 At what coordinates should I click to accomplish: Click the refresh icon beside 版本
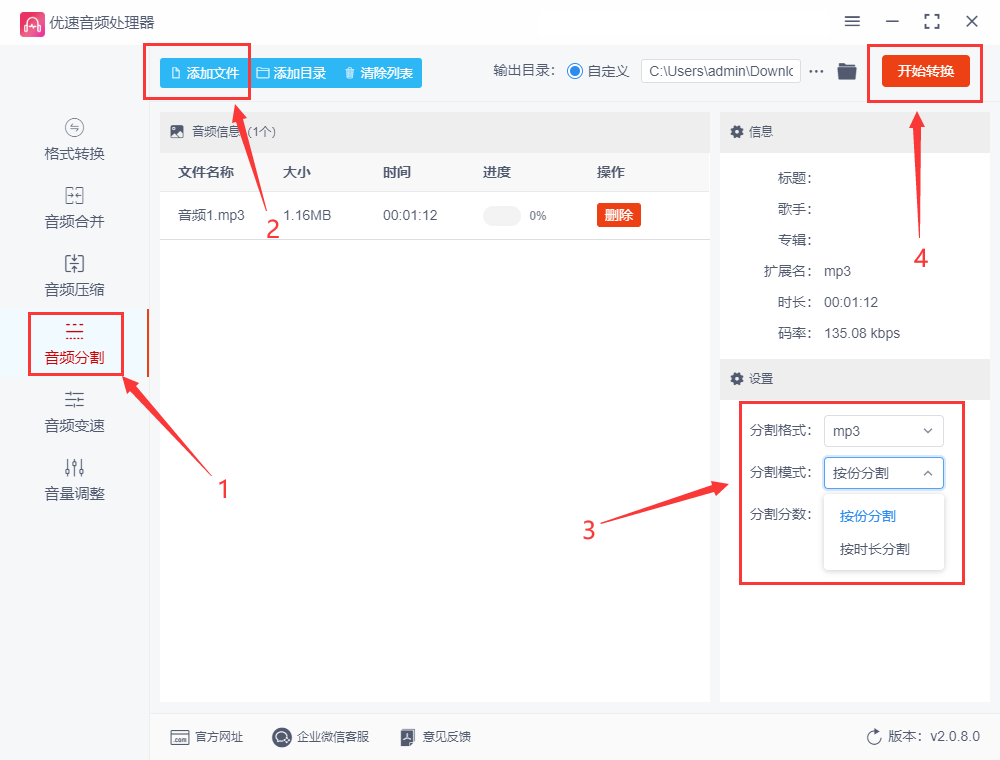[x=874, y=737]
